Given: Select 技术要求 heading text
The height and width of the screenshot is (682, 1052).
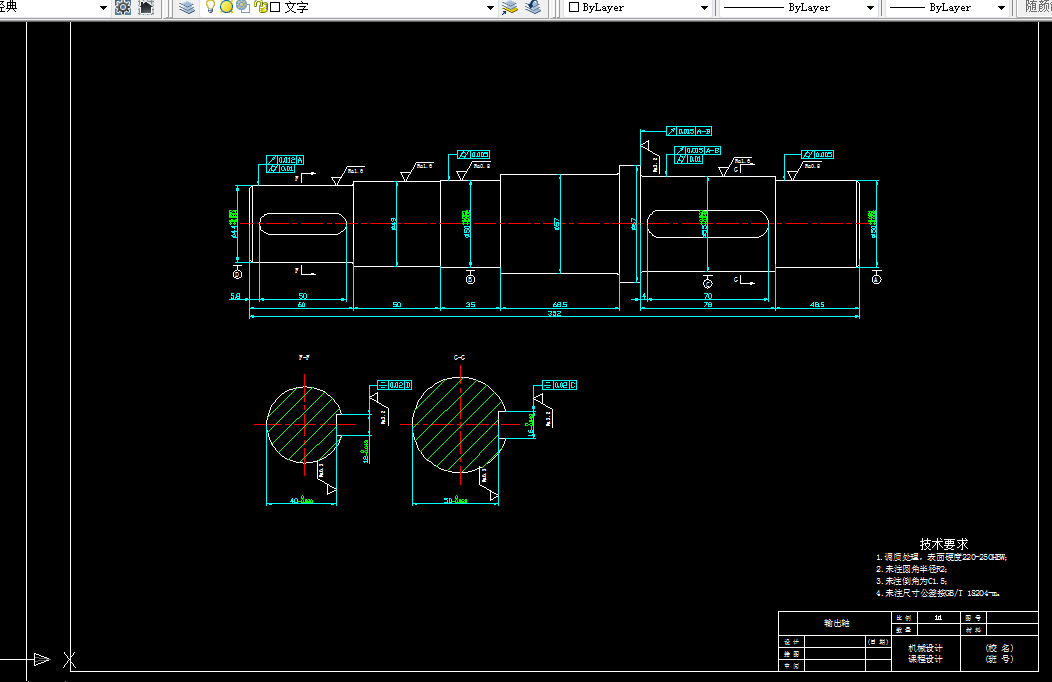Looking at the screenshot, I should pos(944,544).
